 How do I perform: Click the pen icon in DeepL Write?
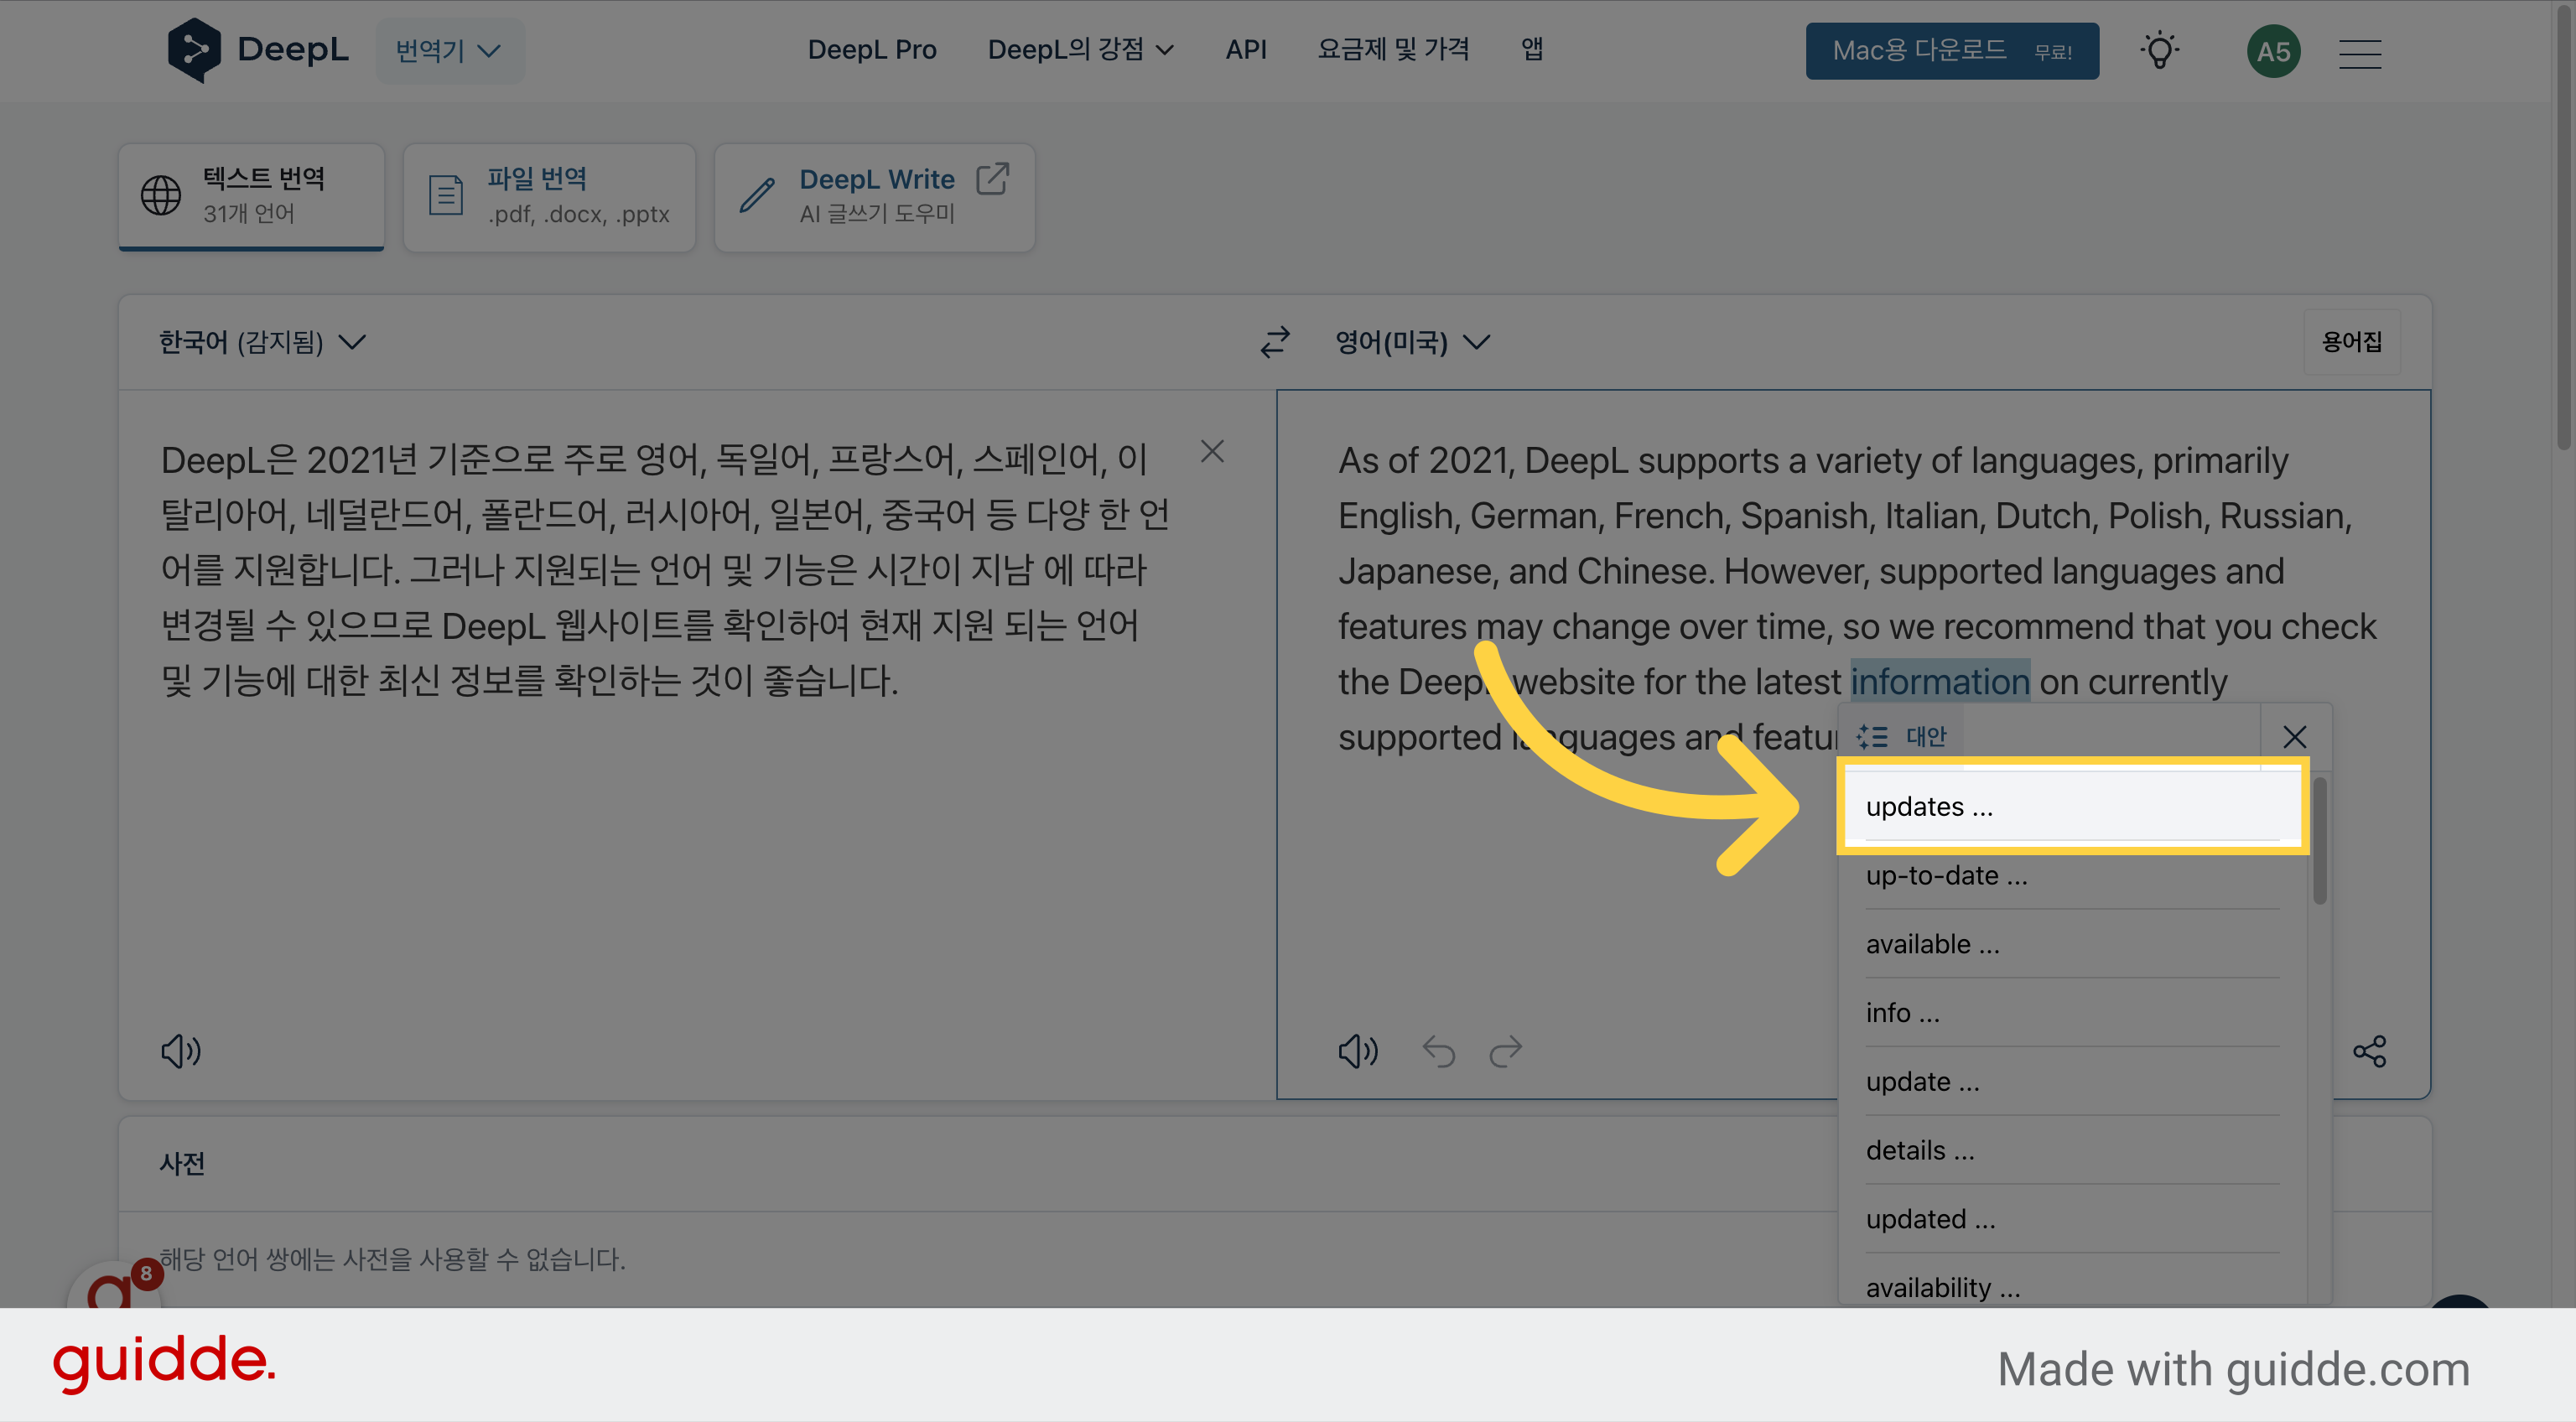pos(757,195)
